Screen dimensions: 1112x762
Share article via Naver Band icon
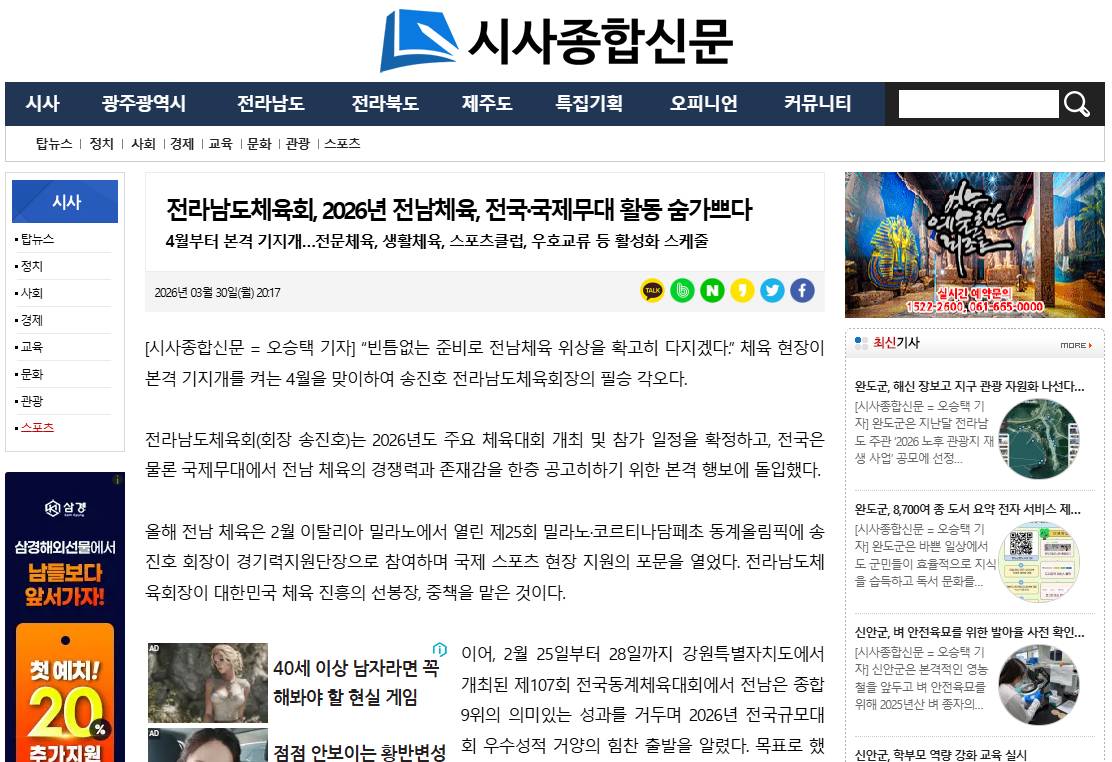(682, 290)
